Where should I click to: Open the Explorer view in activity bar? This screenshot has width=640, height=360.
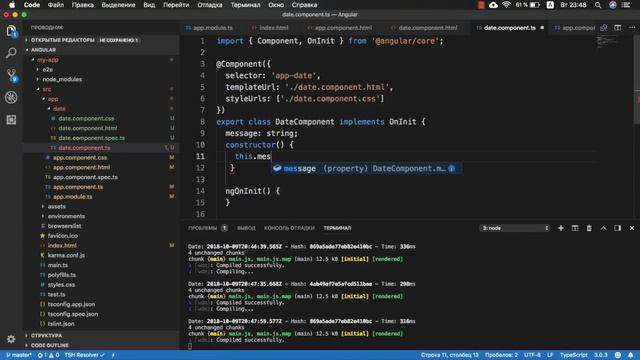coord(11,31)
